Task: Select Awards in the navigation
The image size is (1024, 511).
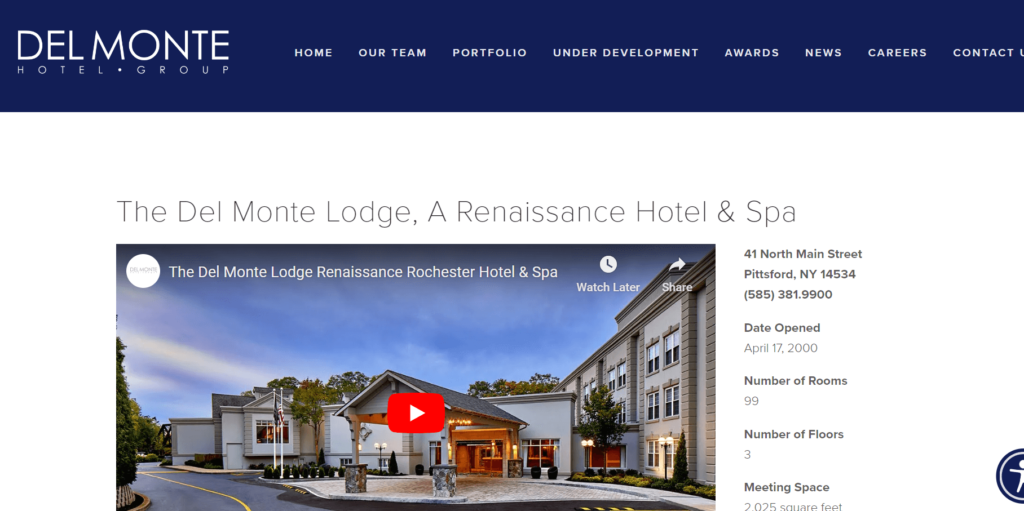Action: pyautogui.click(x=752, y=53)
